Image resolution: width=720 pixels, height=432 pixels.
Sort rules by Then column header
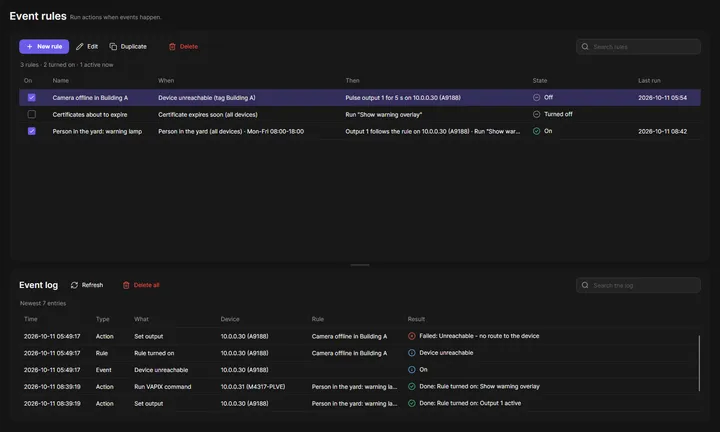coord(352,80)
